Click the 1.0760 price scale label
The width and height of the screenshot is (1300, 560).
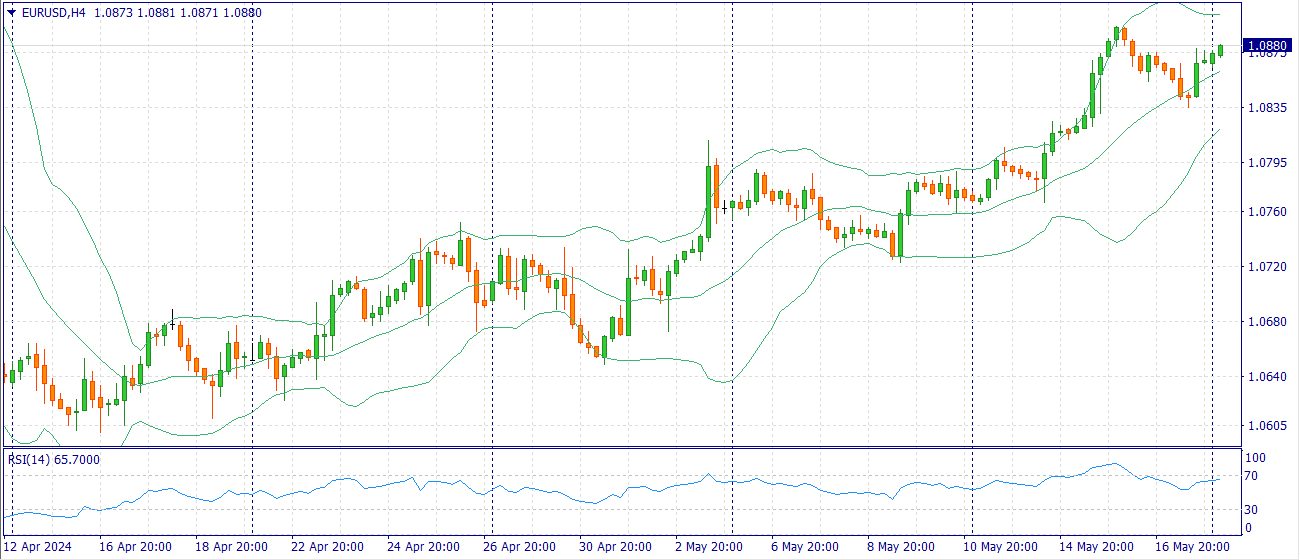1269,212
